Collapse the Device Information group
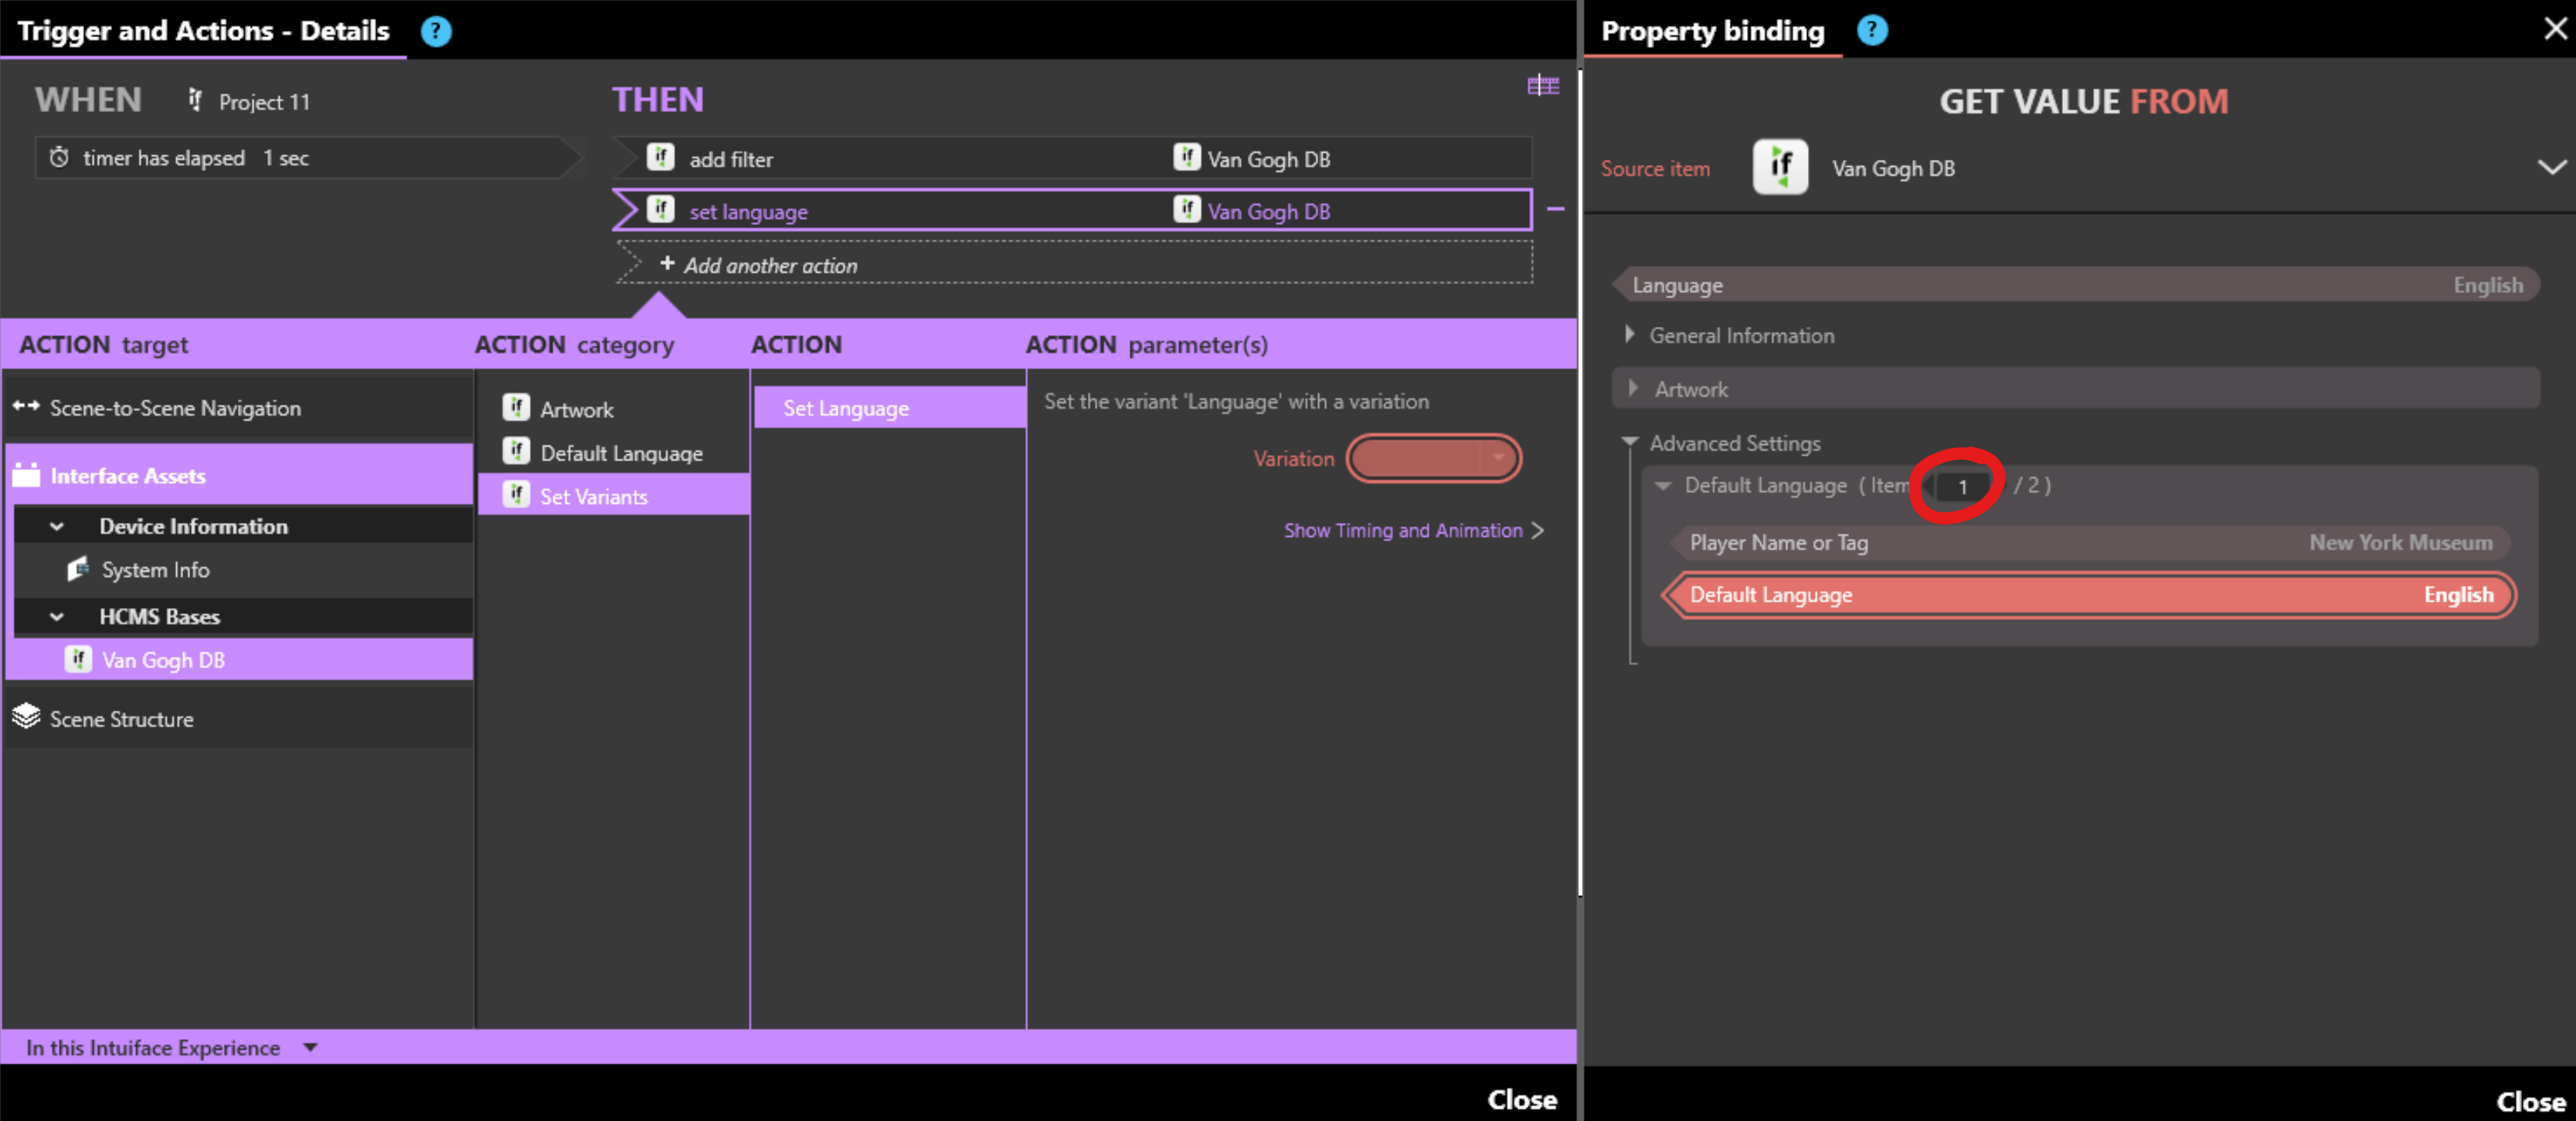 point(57,526)
